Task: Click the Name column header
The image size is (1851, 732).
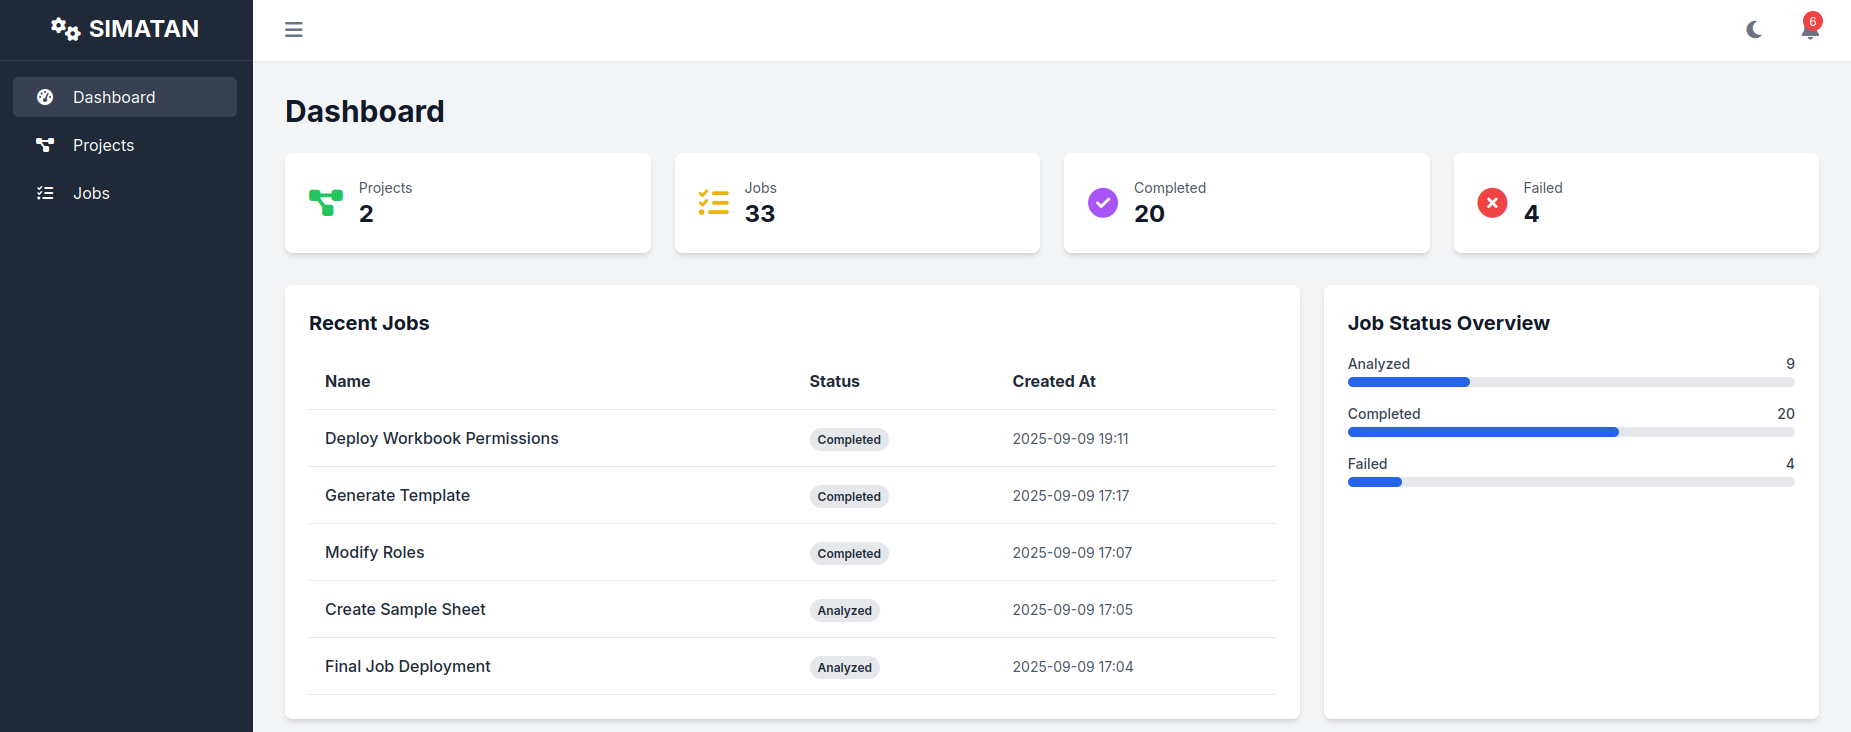Action: tap(348, 381)
